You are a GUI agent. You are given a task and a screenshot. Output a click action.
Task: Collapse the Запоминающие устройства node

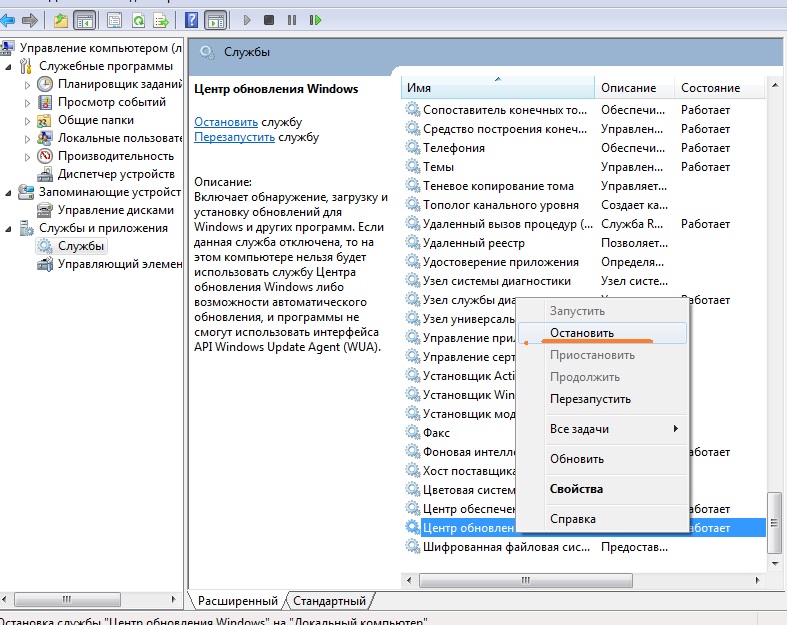pos(8,192)
